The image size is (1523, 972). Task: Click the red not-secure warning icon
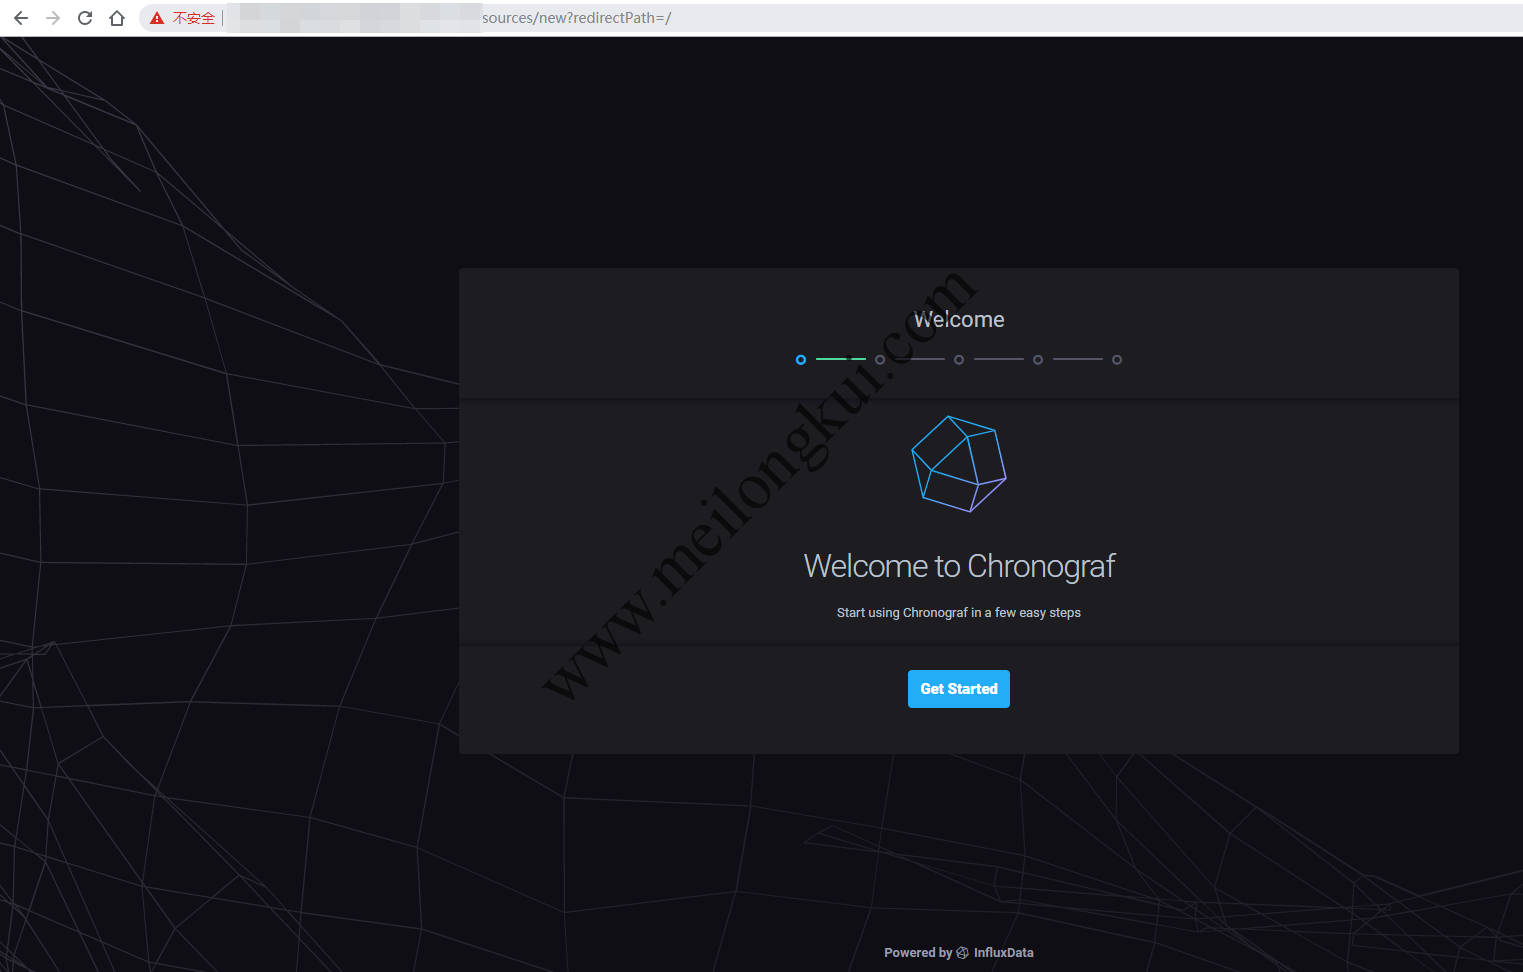(x=157, y=18)
